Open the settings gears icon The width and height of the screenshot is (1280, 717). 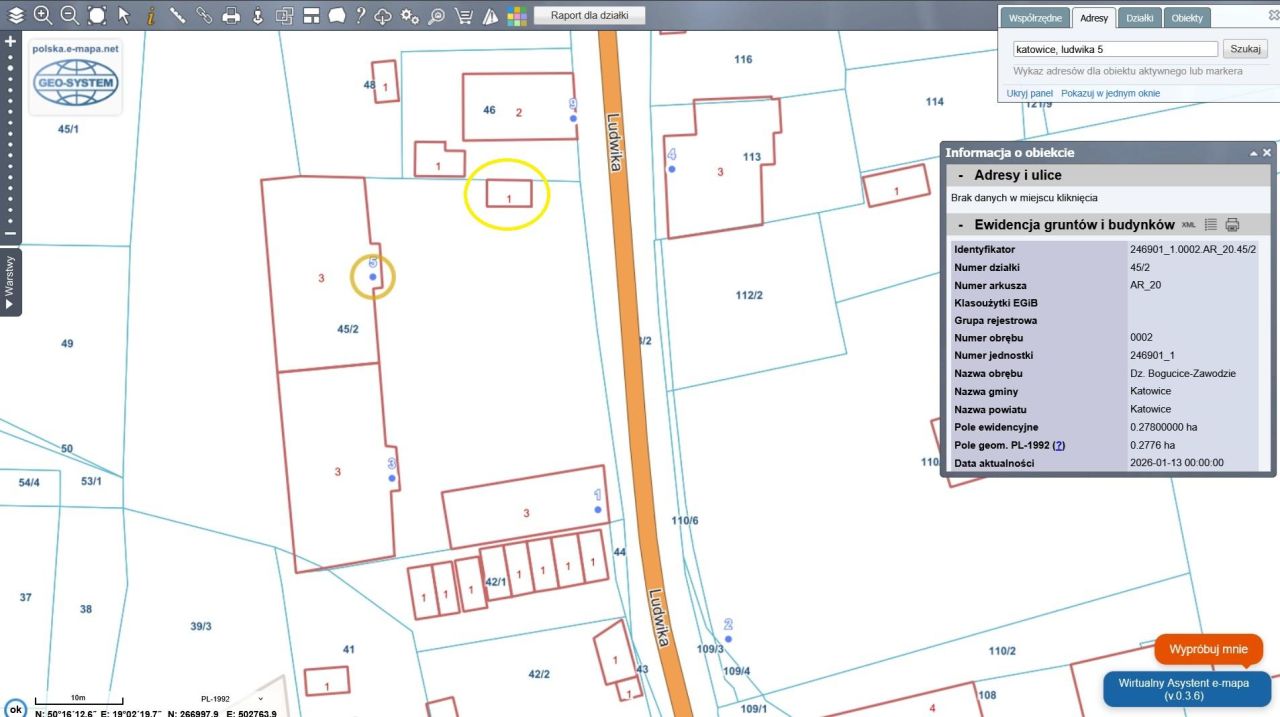pos(410,15)
